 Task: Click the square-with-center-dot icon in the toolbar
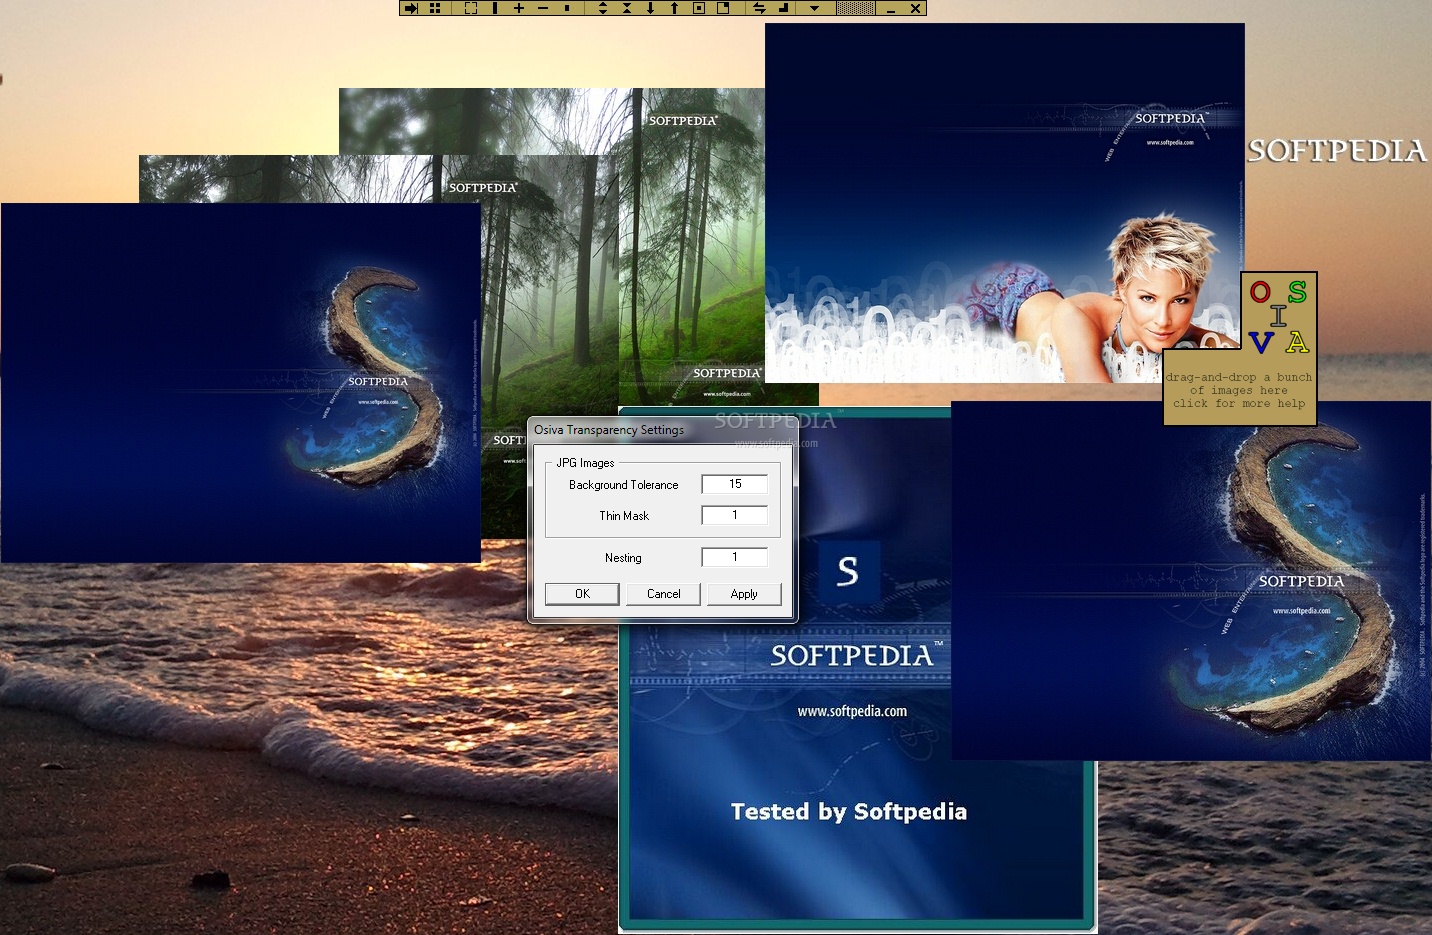[699, 8]
